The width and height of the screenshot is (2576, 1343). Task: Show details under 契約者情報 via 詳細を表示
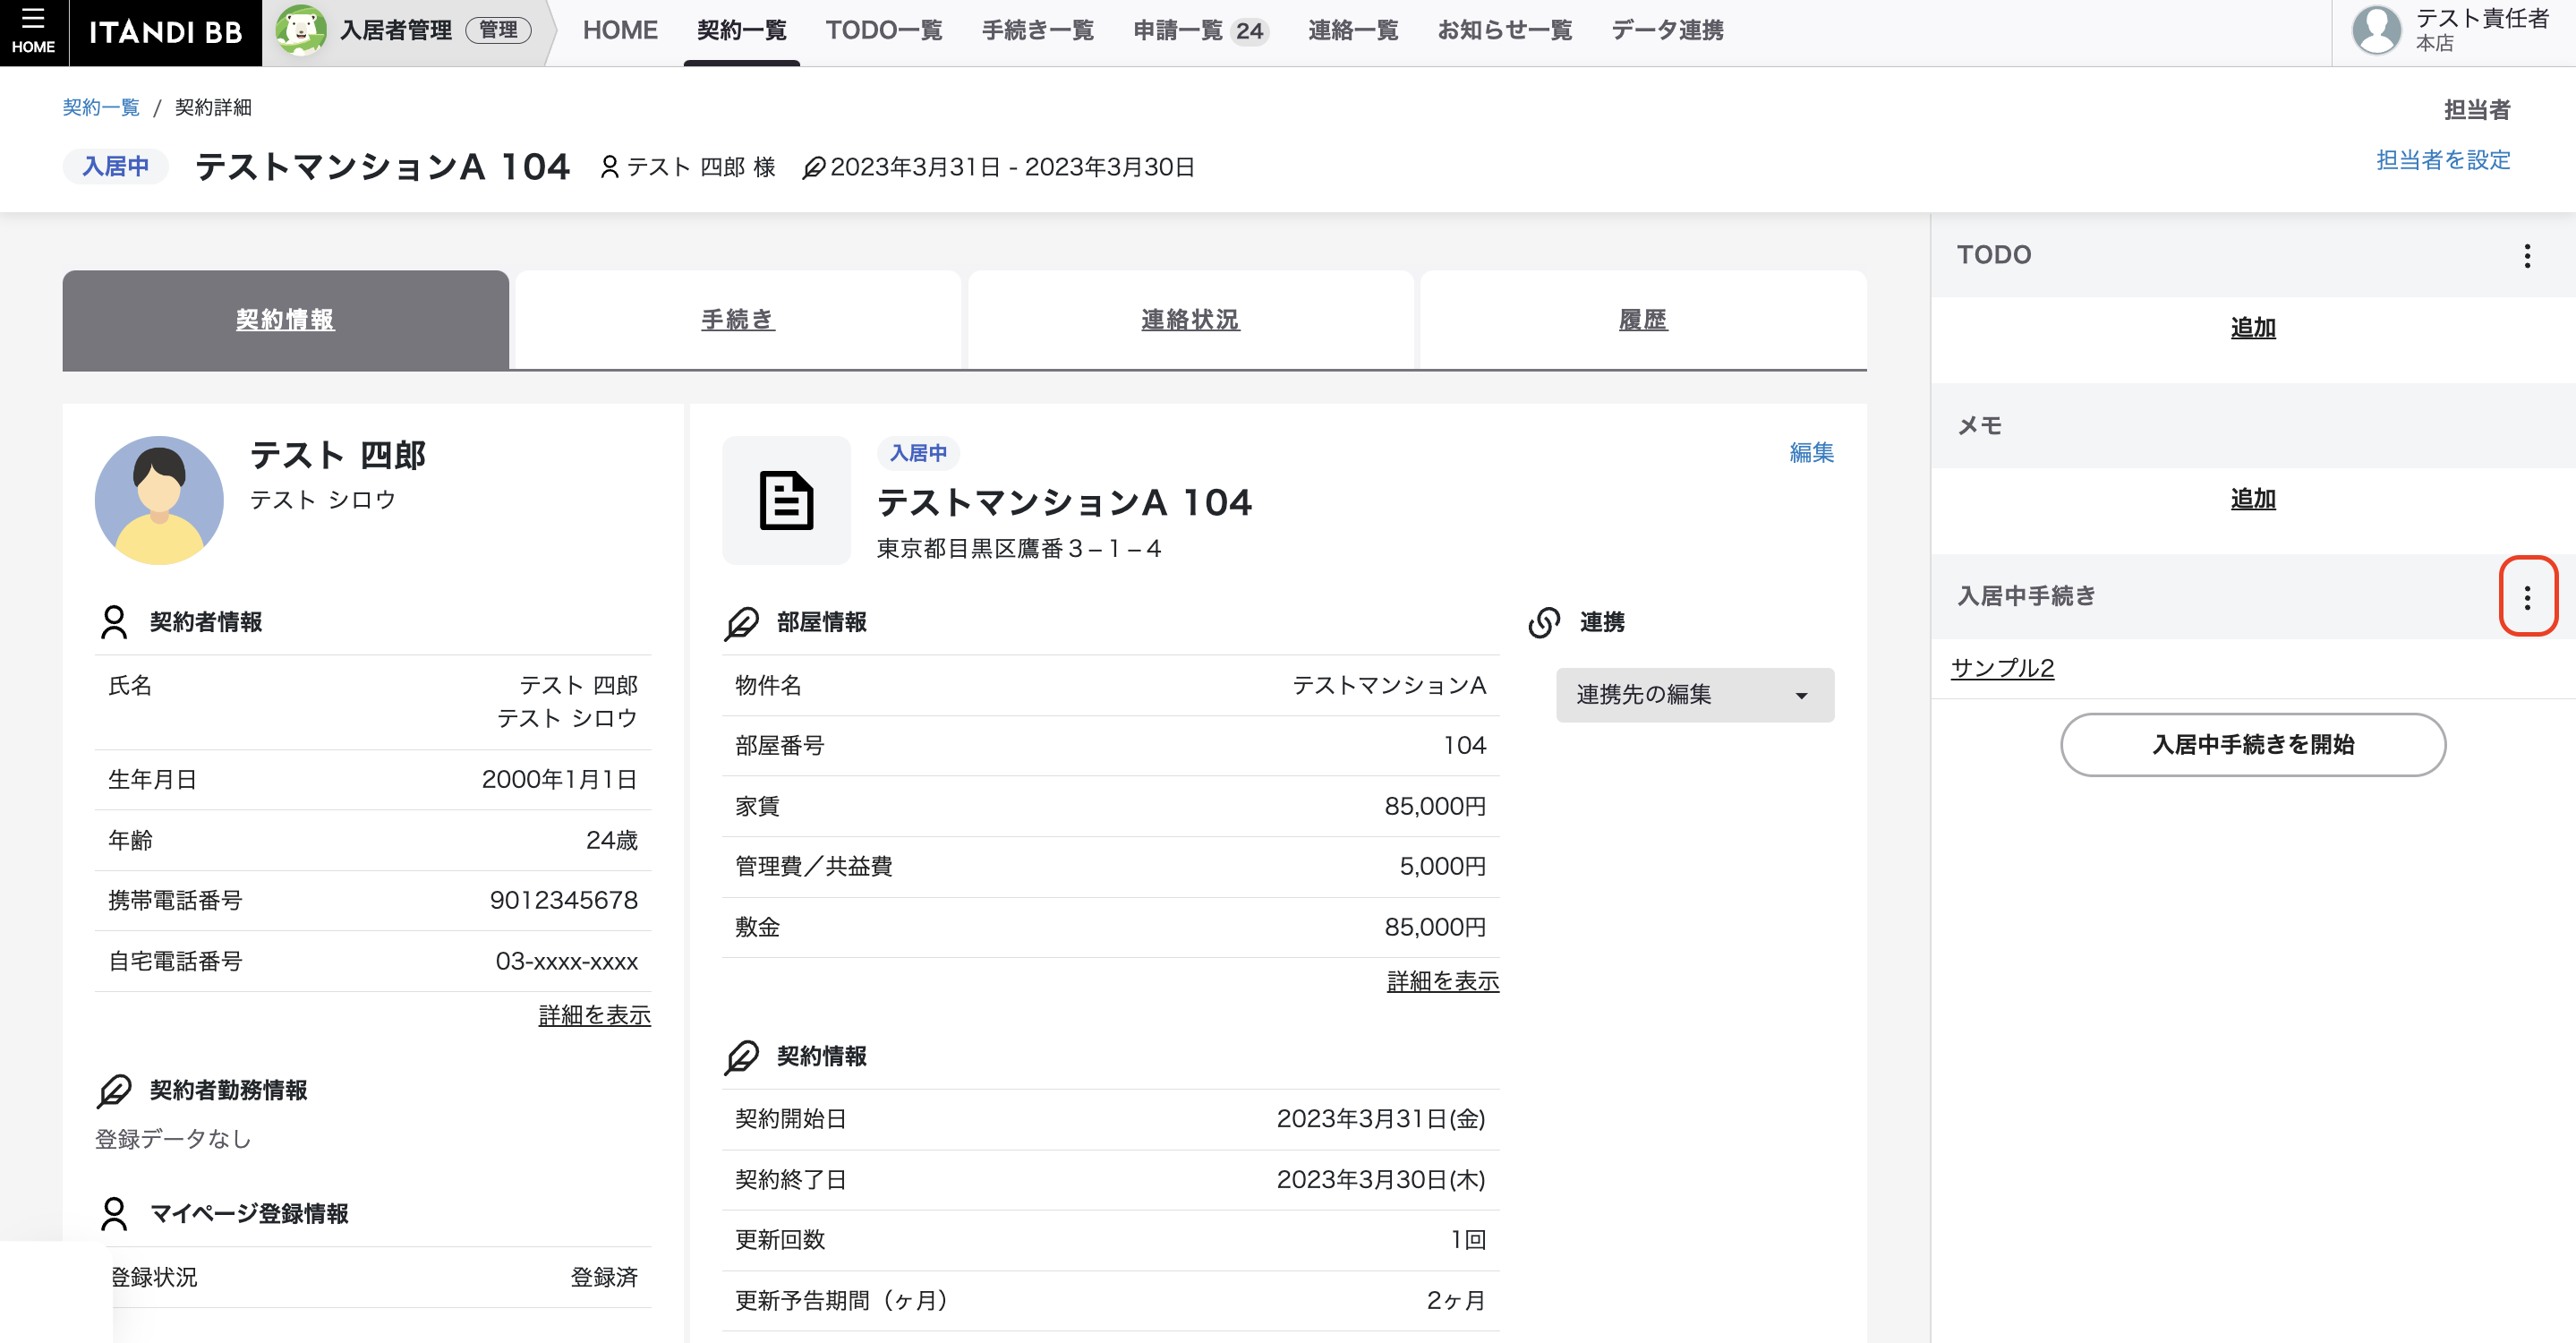click(x=595, y=1016)
